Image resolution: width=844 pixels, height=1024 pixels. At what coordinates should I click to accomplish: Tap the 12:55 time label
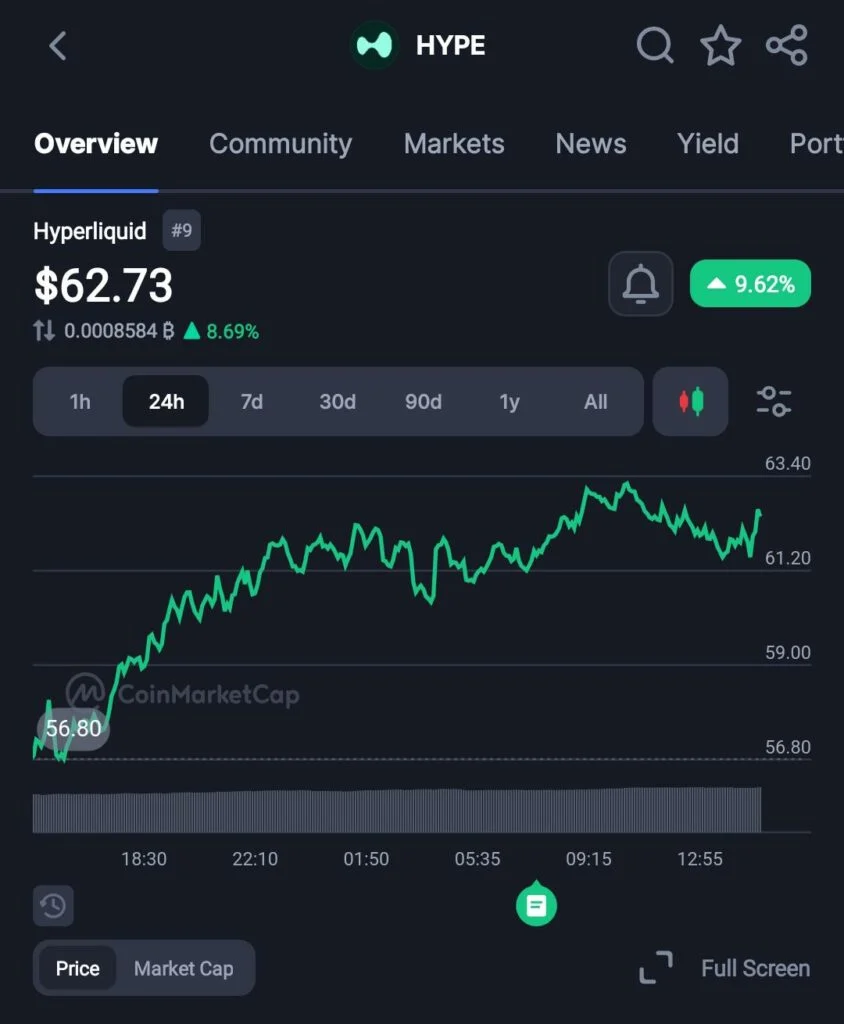tap(700, 858)
